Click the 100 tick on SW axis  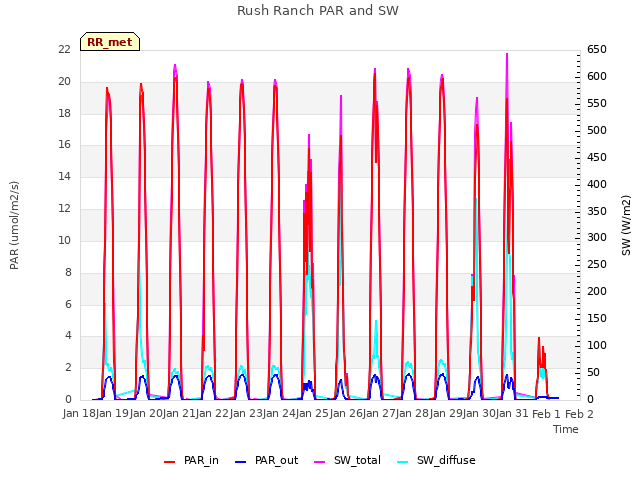click(597, 346)
